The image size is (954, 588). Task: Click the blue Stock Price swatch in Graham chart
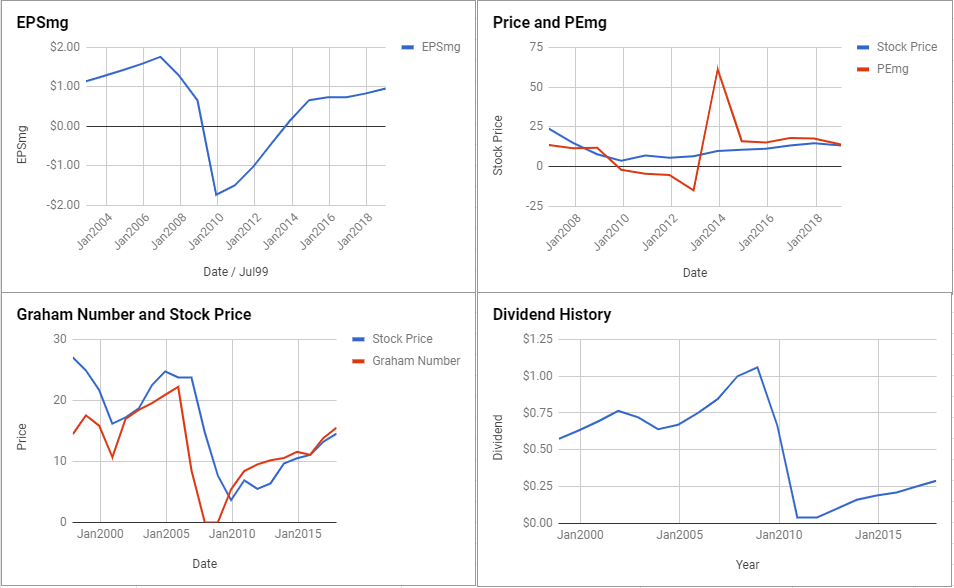click(358, 339)
